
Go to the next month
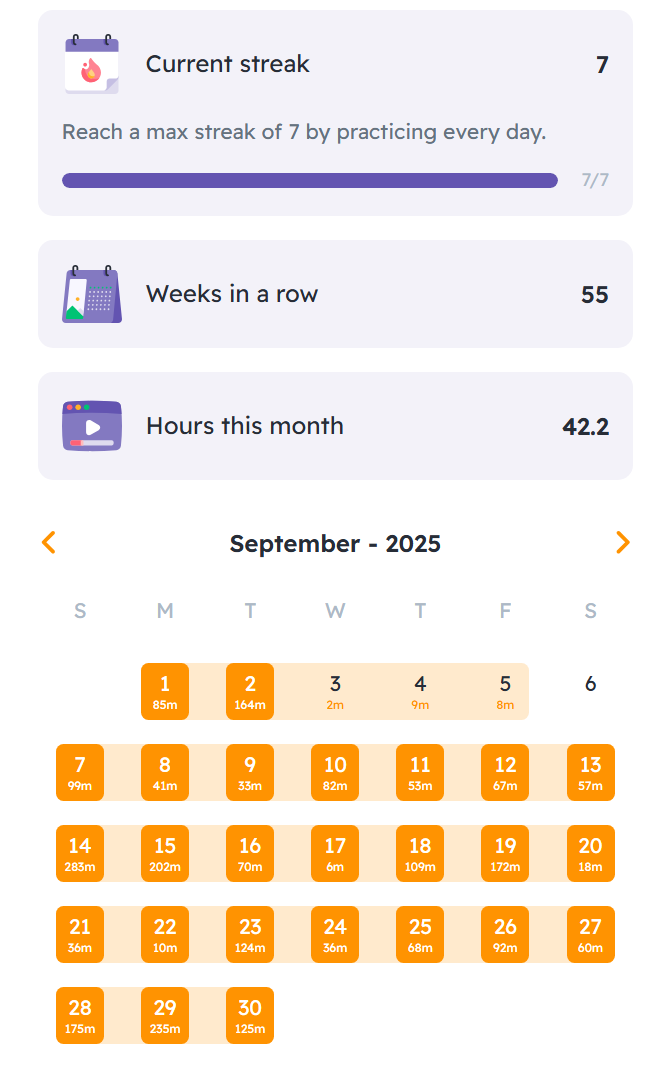click(x=622, y=543)
